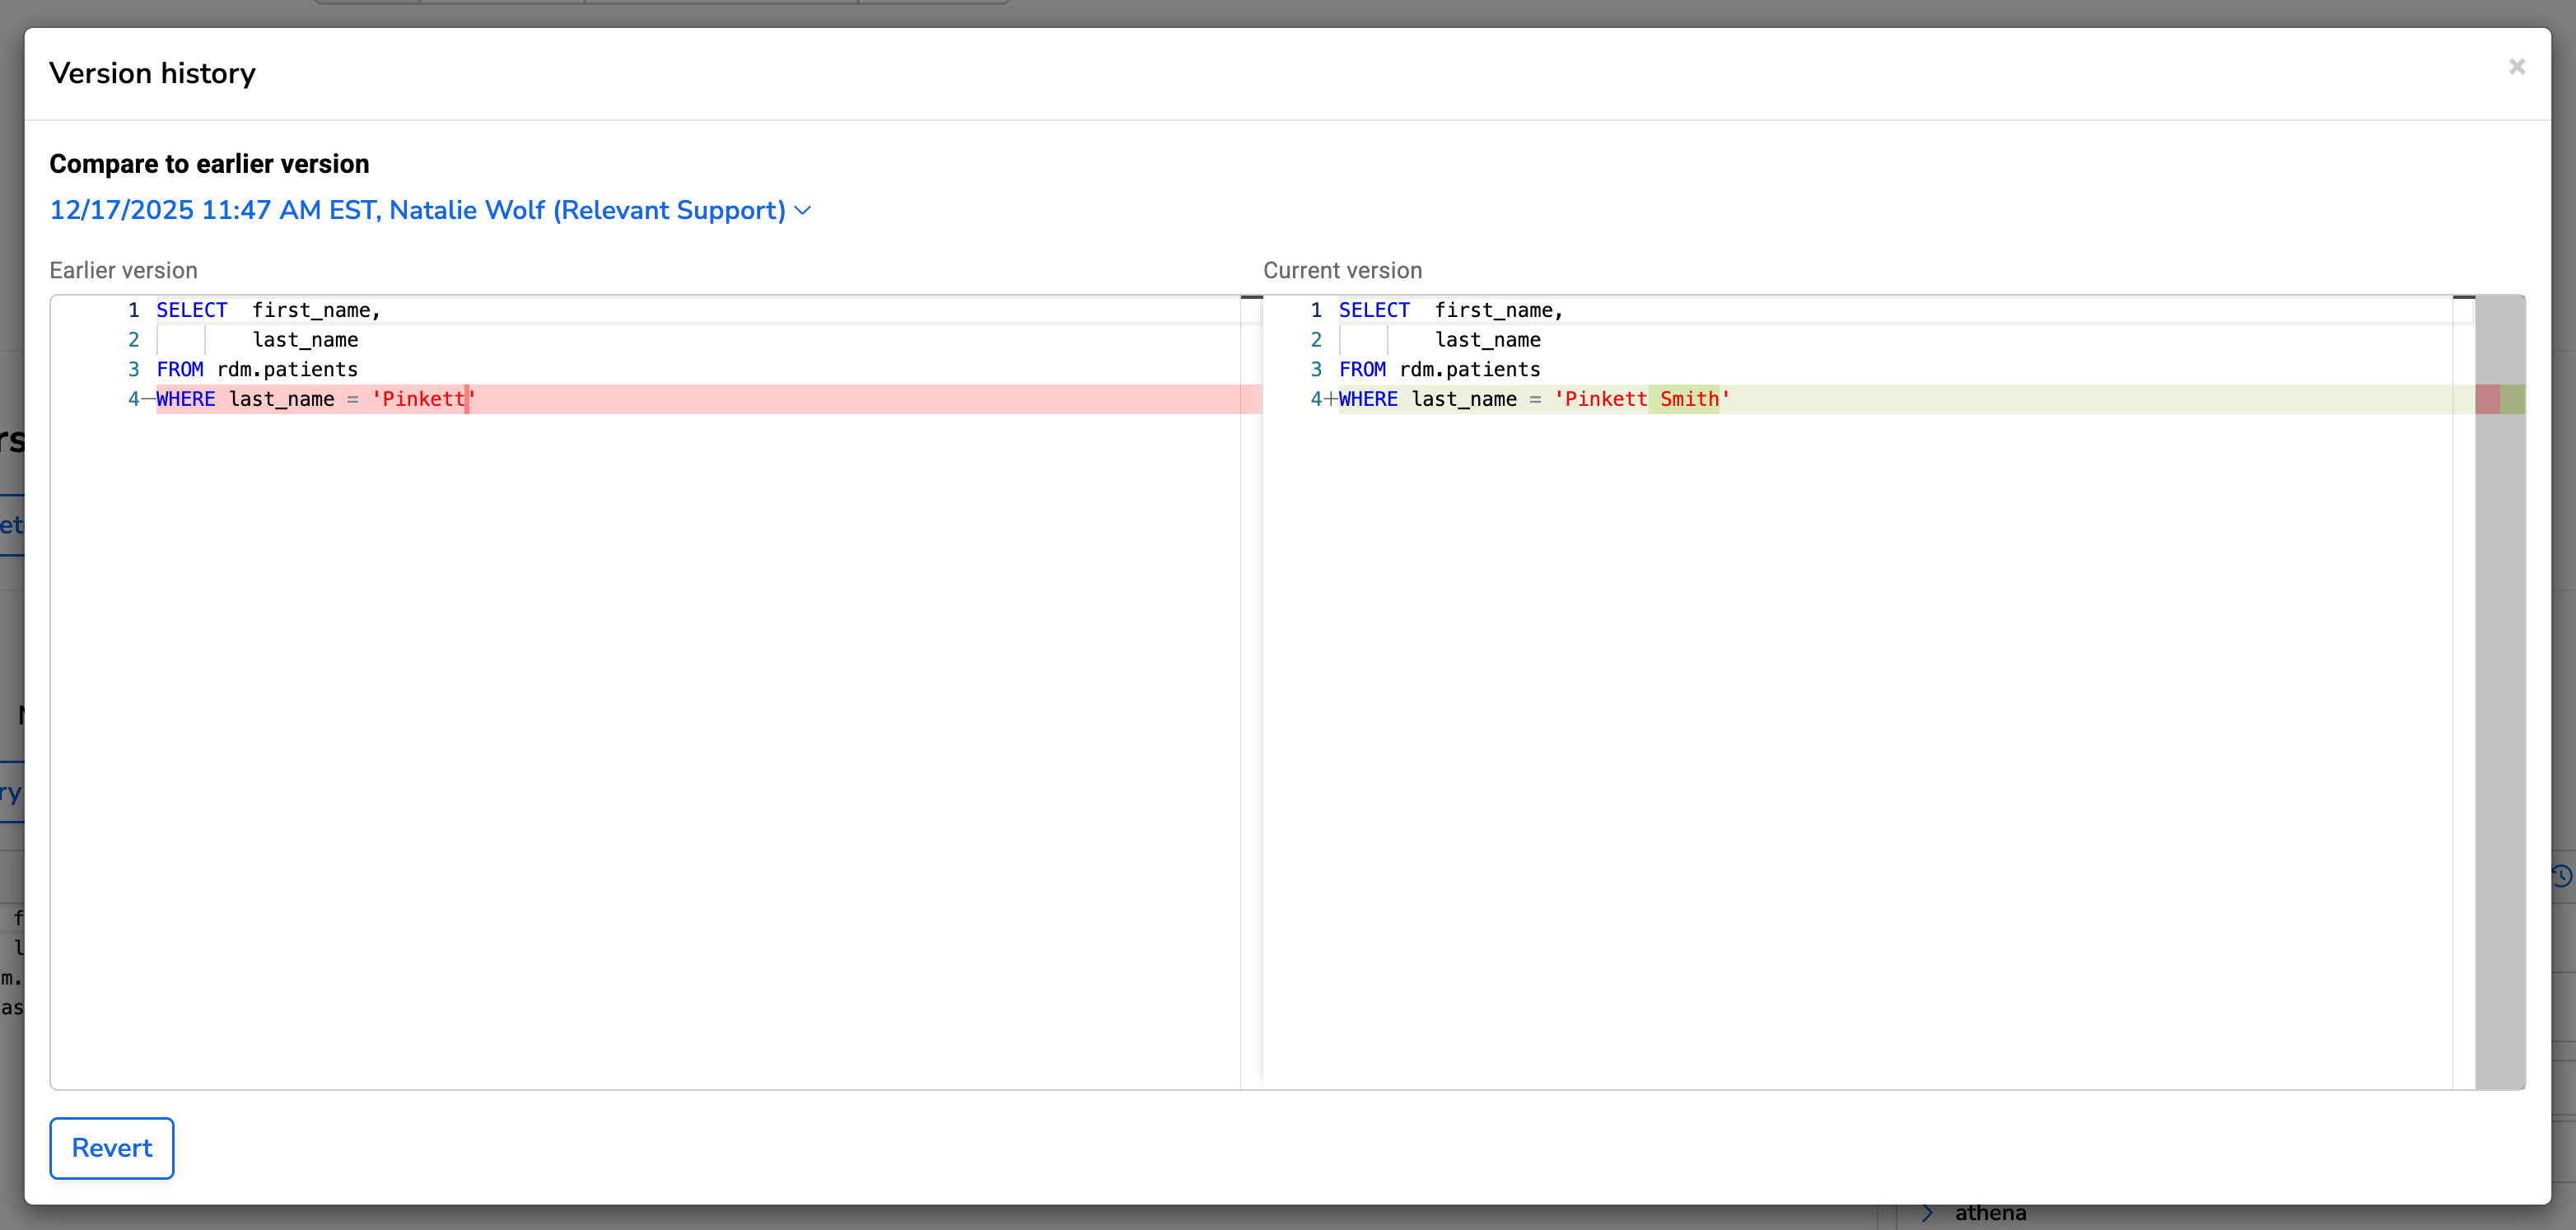The width and height of the screenshot is (2576, 1230).
Task: Click line number 4 in the earlier version
Action: (133, 399)
